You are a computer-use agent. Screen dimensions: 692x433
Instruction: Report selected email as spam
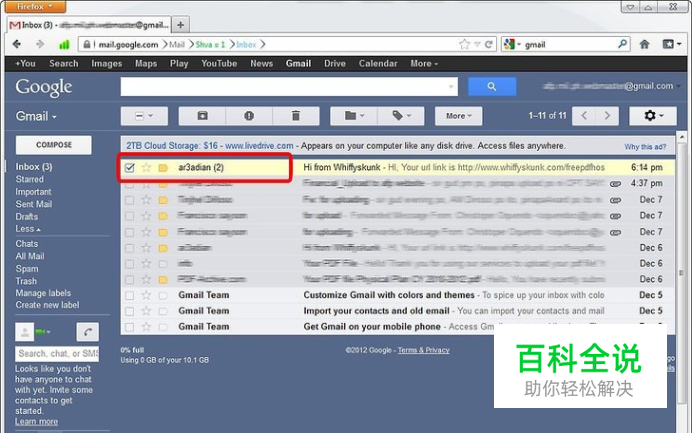coord(249,116)
